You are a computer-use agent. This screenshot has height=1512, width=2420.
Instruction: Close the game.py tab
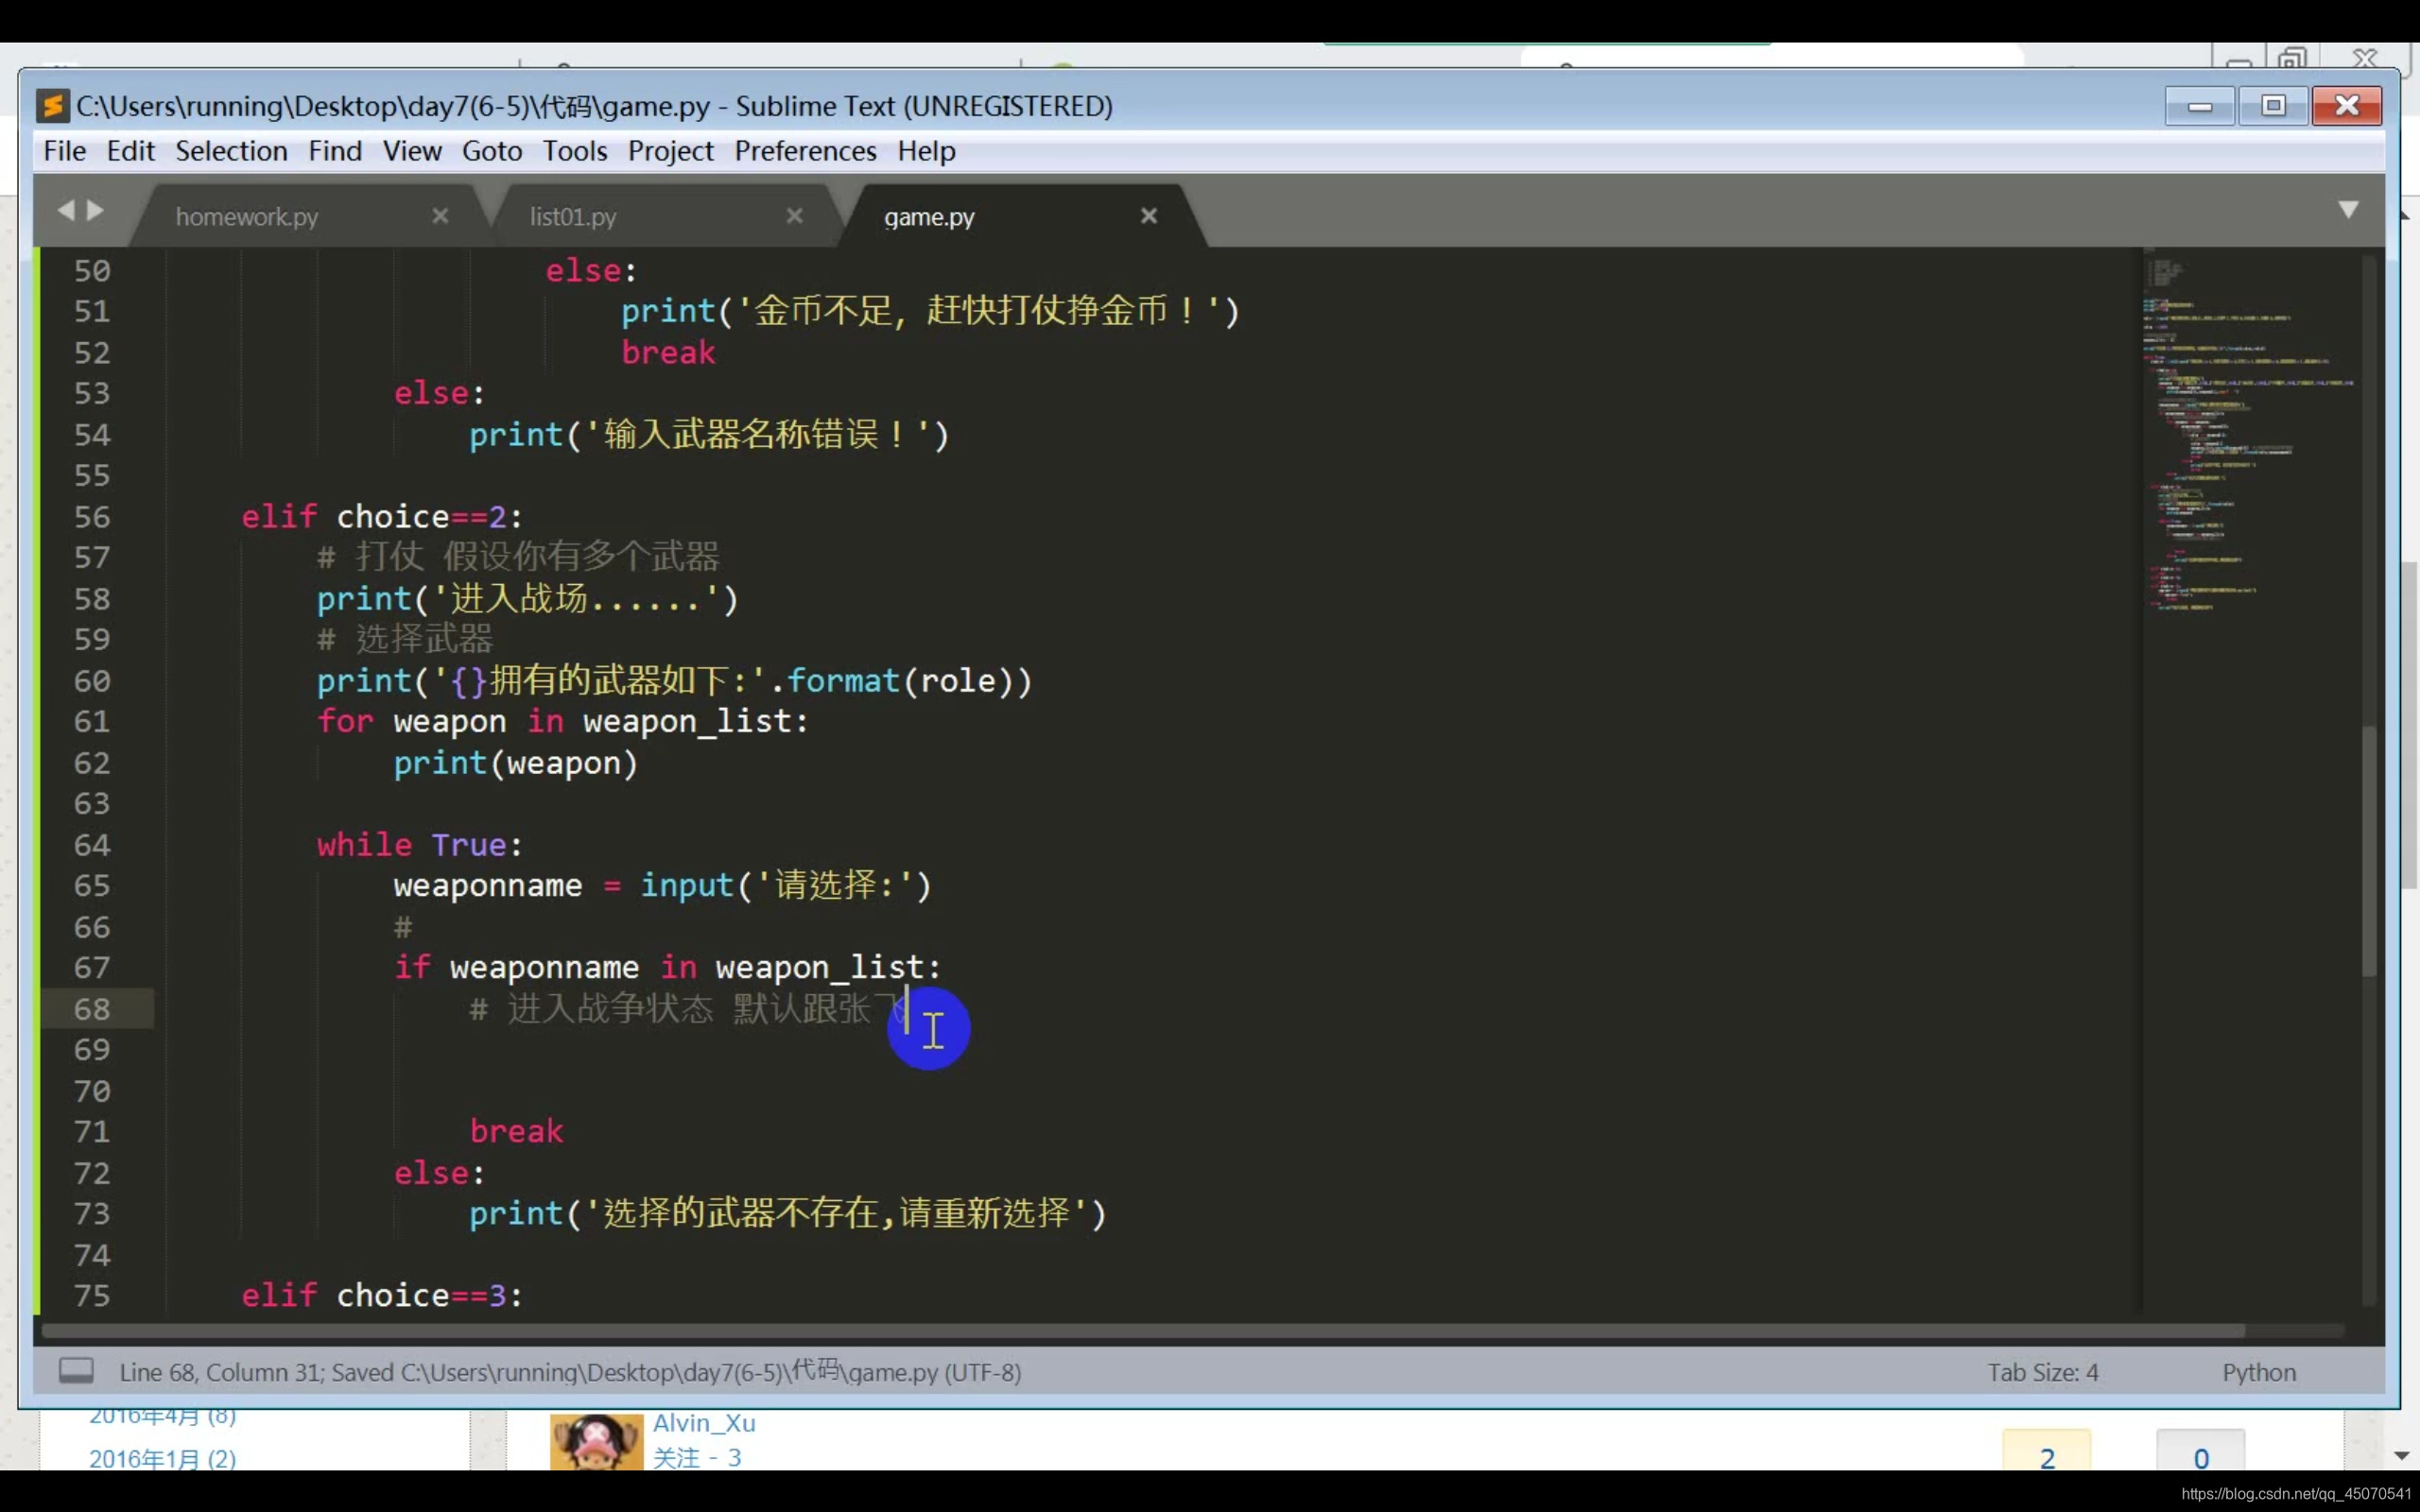pos(1149,216)
